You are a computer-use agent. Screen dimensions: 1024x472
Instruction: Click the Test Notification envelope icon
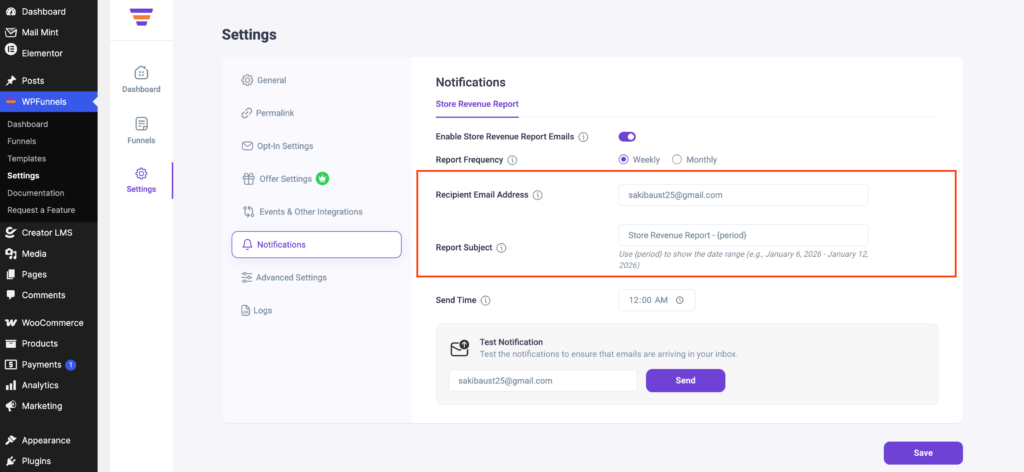(x=460, y=349)
